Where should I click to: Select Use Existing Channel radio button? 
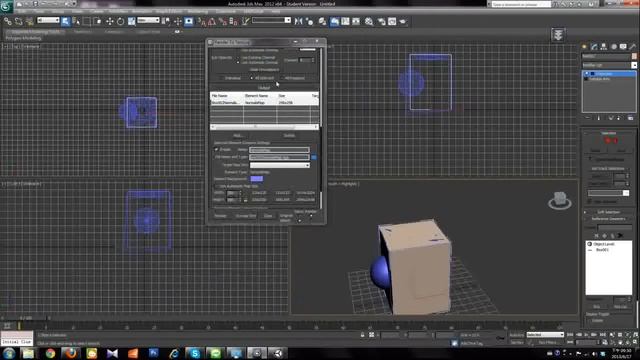click(238, 58)
